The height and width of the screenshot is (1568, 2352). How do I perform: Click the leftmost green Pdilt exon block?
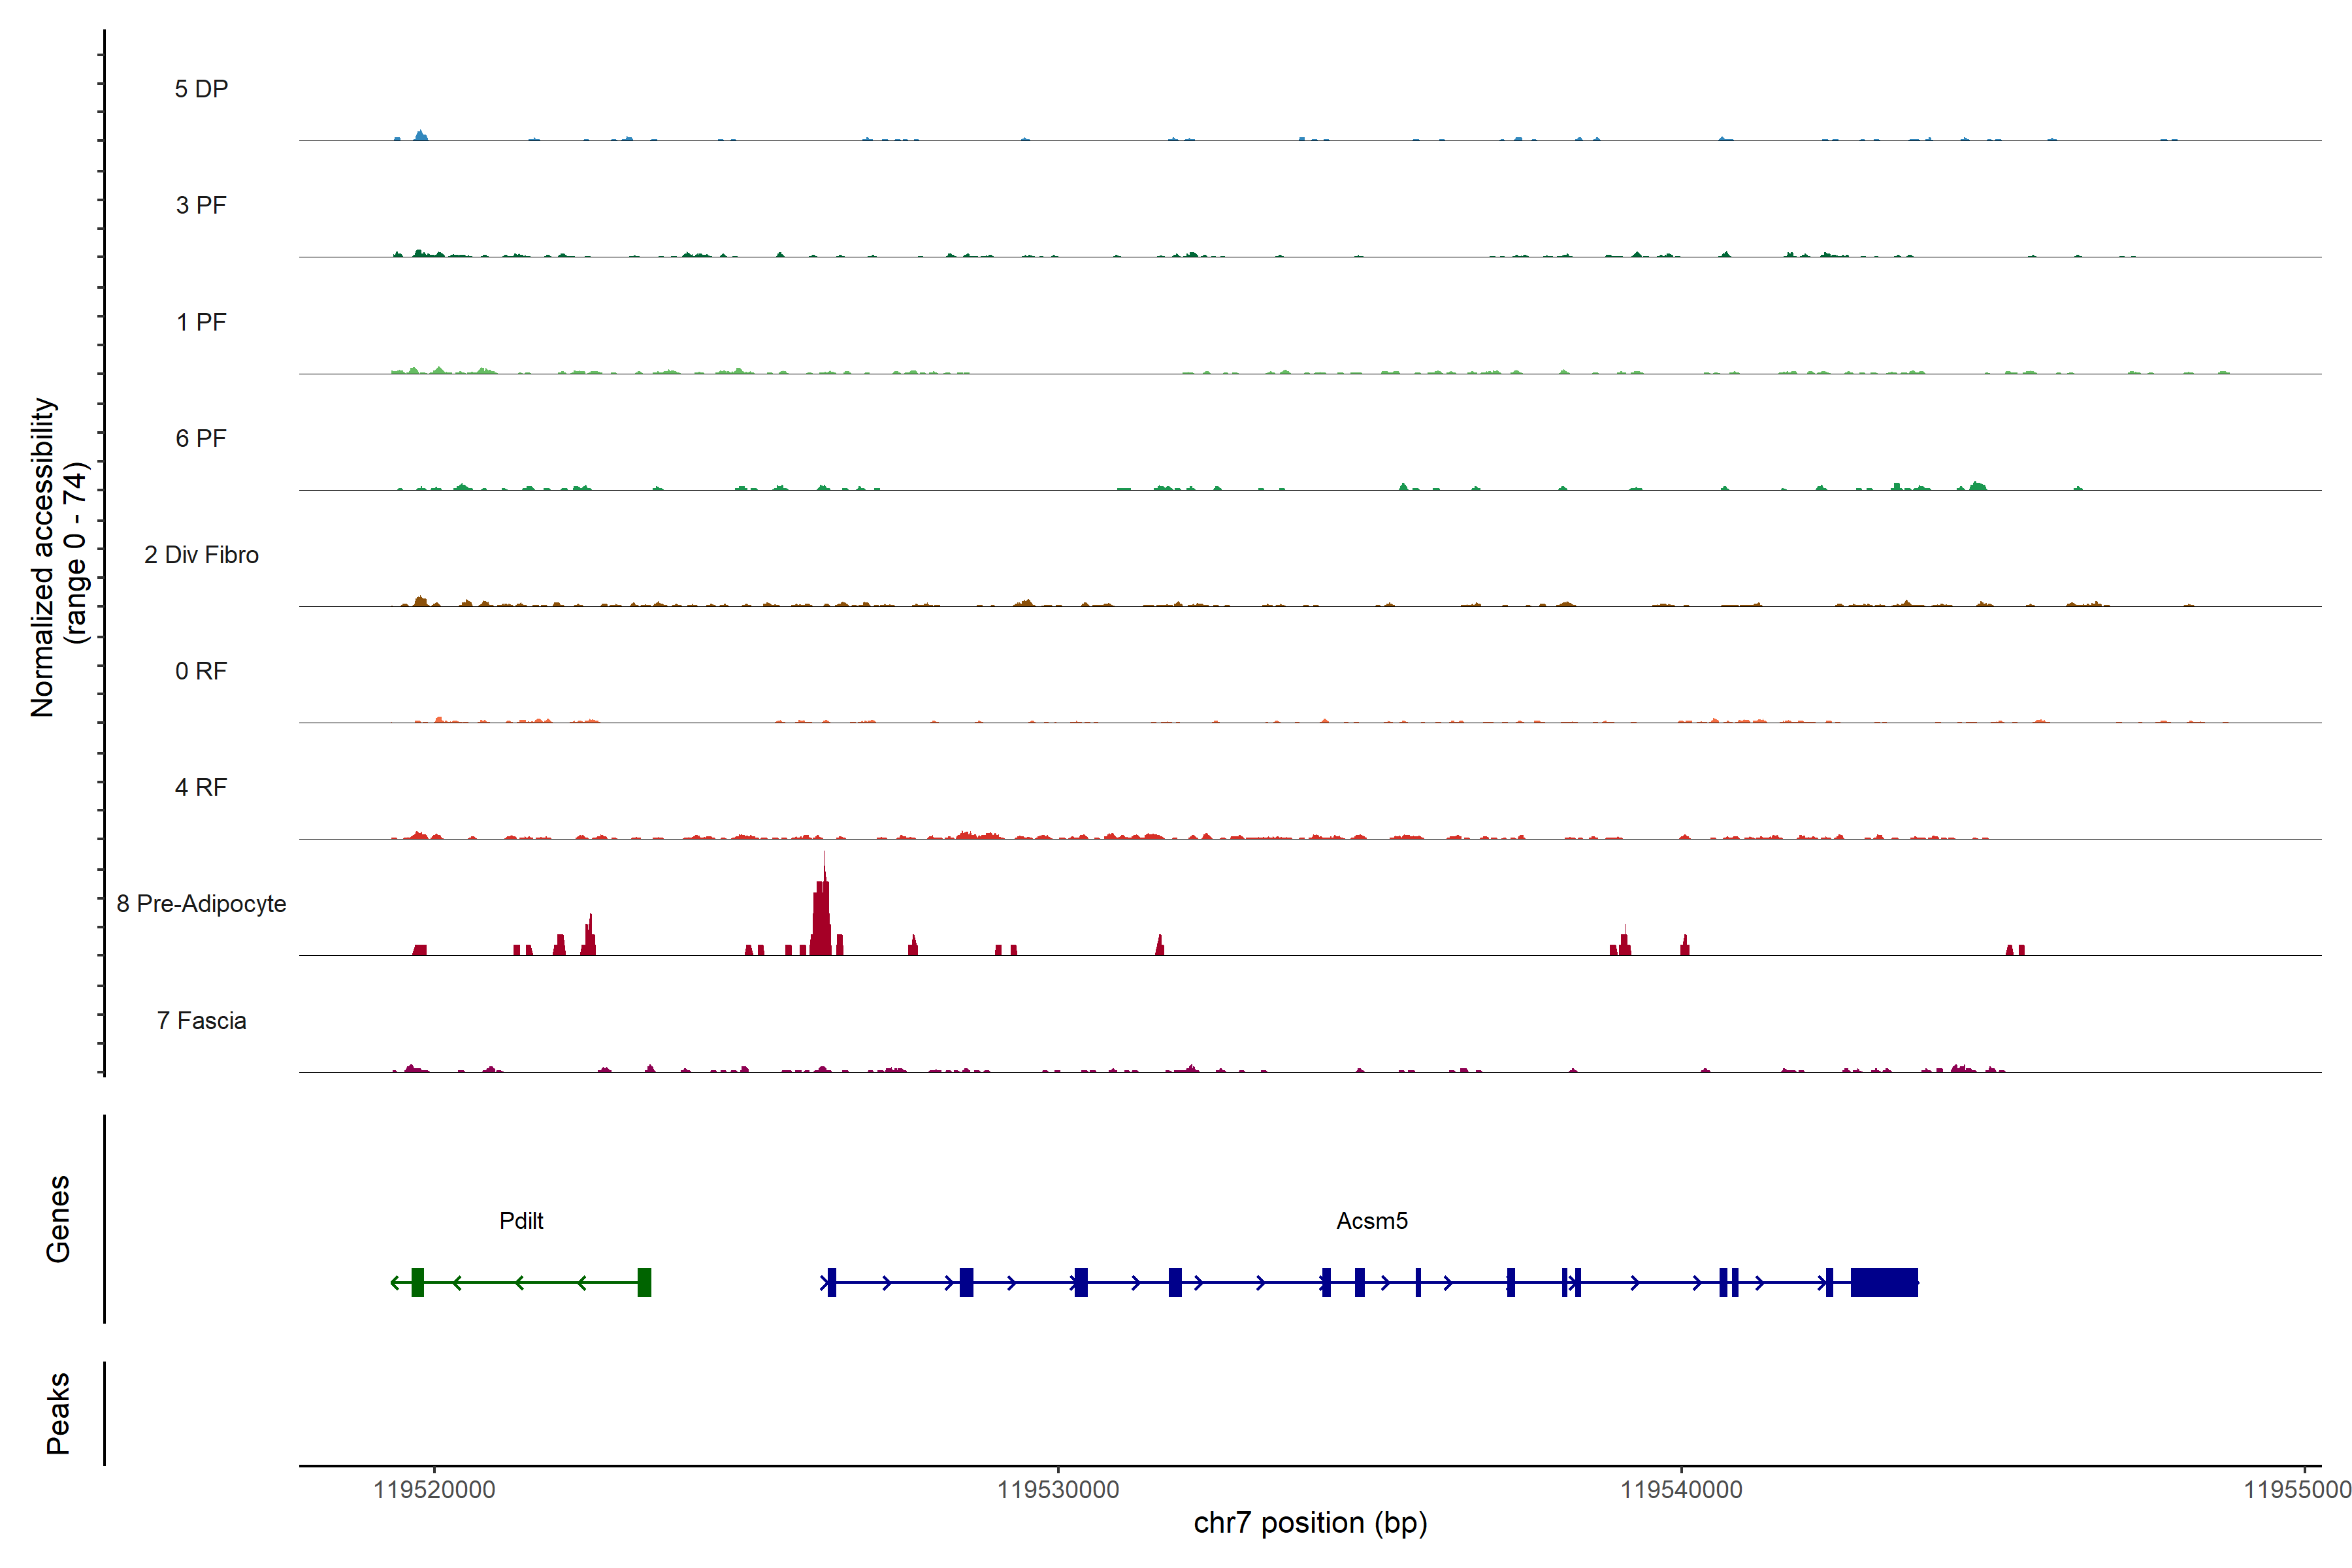click(418, 1282)
